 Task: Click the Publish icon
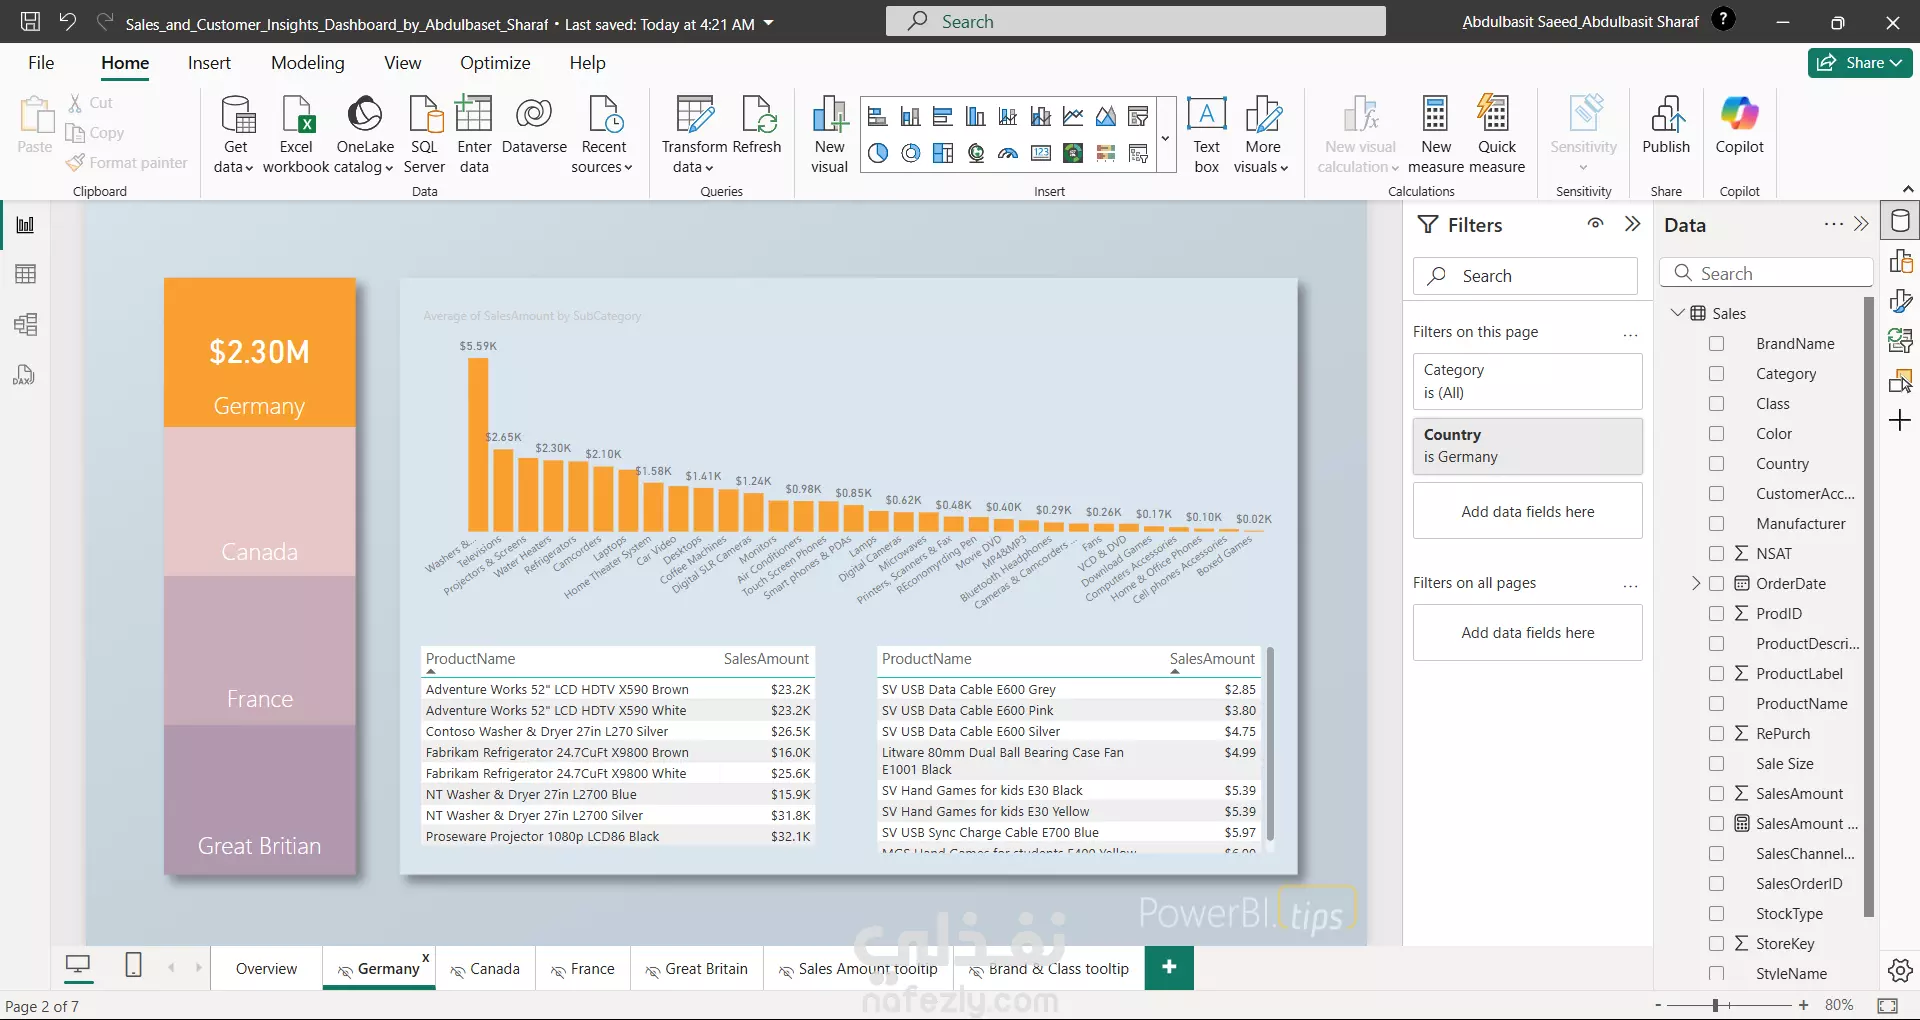[x=1666, y=125]
